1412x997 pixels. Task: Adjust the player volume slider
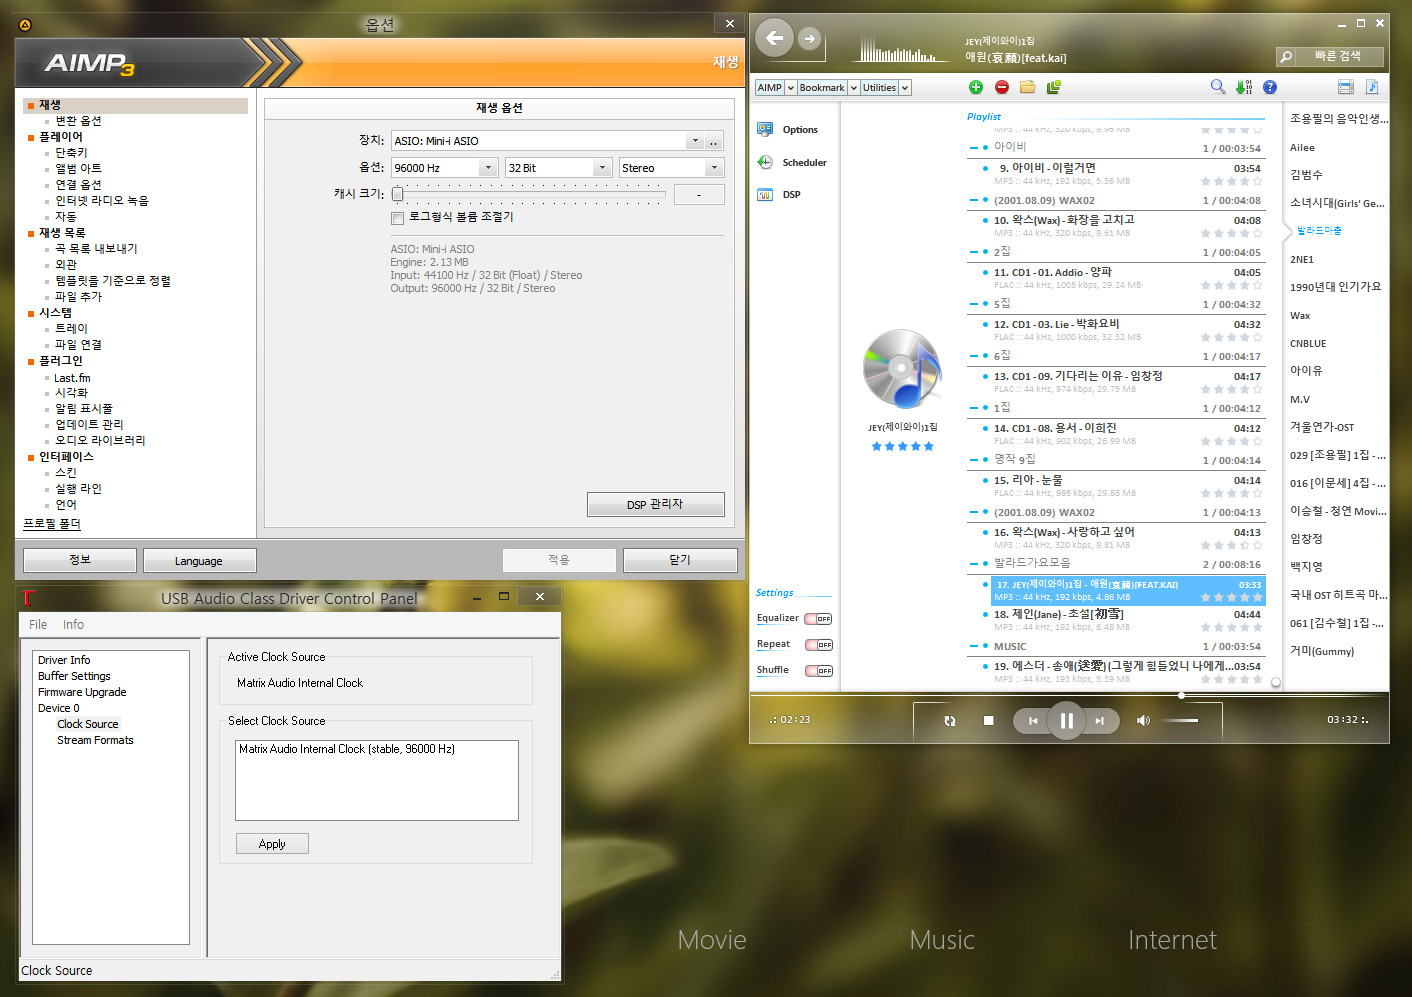(x=1180, y=720)
